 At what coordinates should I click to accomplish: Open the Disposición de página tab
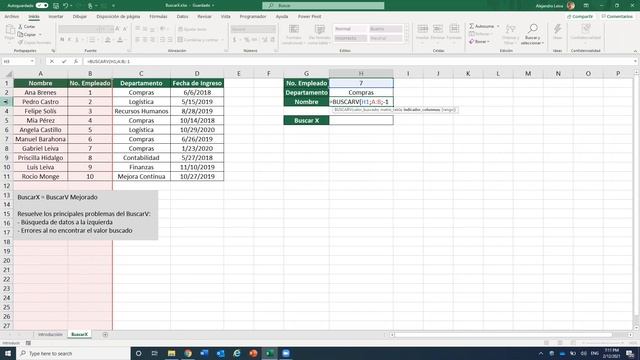(x=118, y=16)
